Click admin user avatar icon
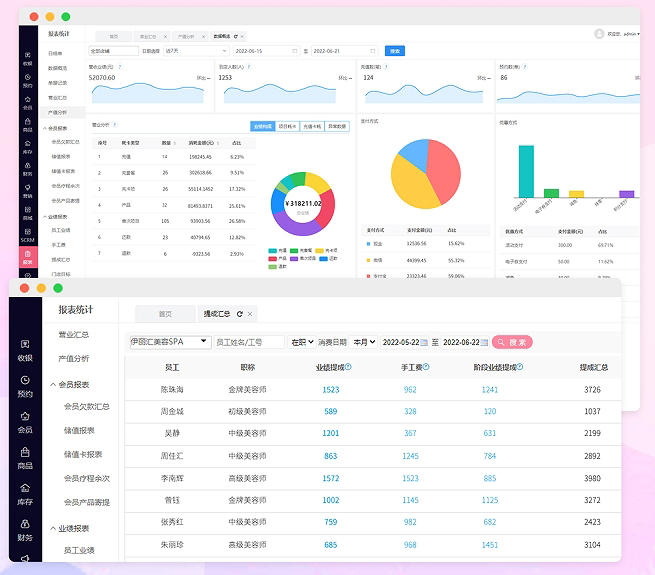Screen dimensions: 655x575 pyautogui.click(x=599, y=33)
